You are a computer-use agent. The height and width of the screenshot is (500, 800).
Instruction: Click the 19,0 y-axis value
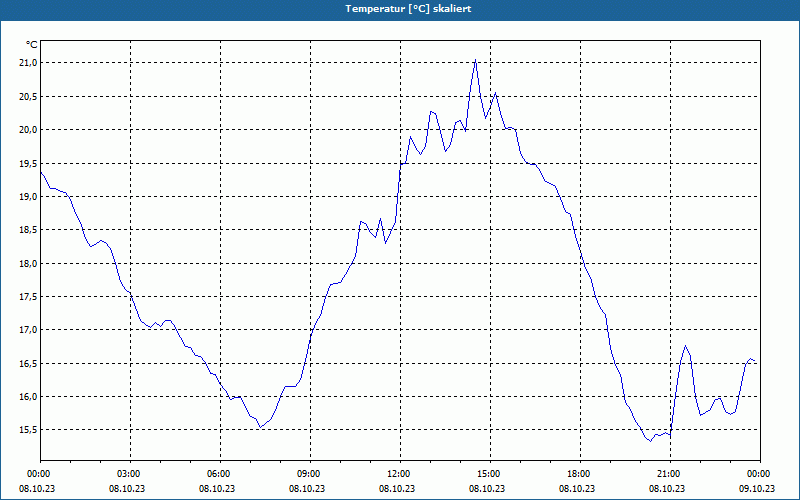coord(28,196)
